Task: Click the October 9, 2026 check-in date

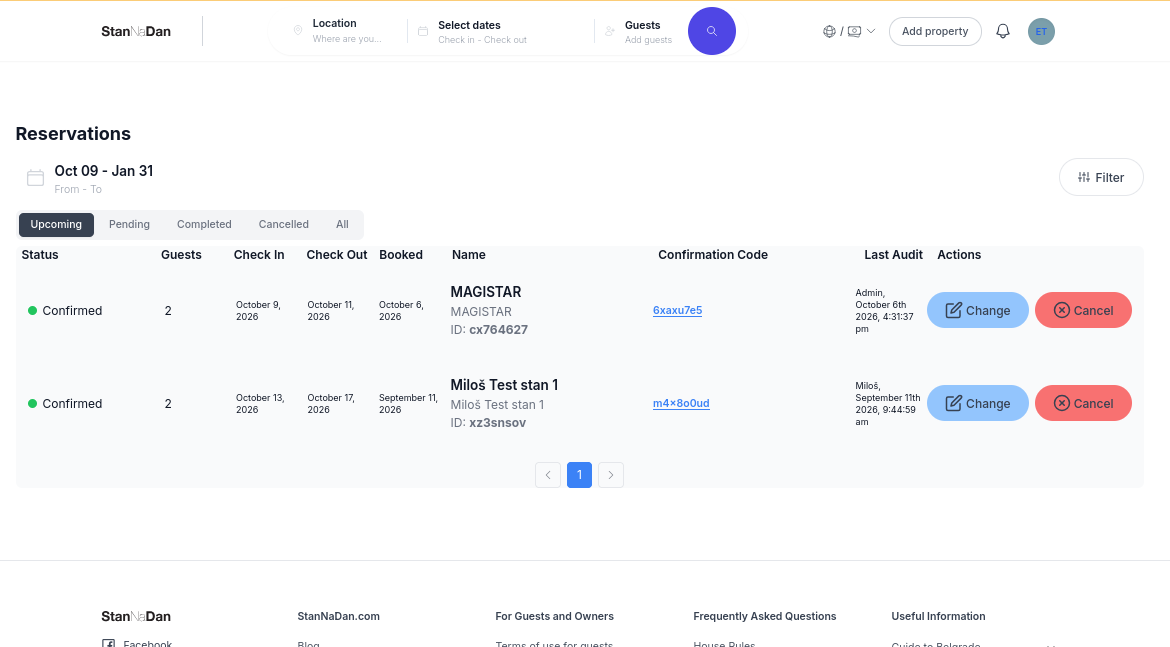Action: coord(258,310)
